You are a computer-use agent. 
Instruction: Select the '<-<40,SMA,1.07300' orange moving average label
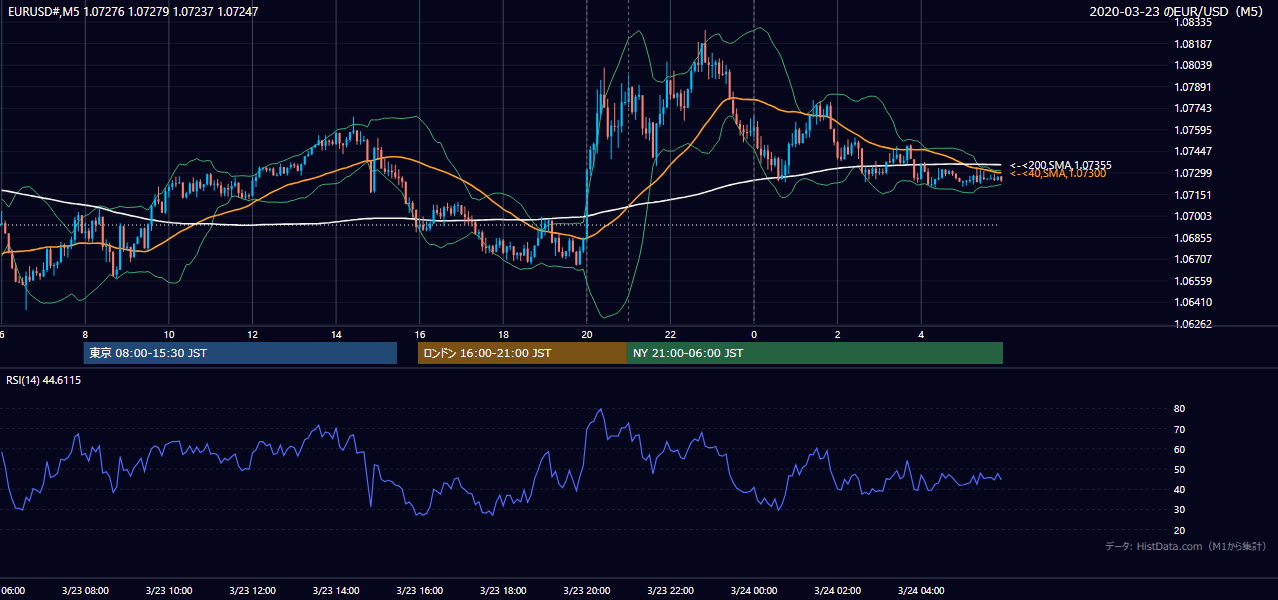[x=1058, y=174]
